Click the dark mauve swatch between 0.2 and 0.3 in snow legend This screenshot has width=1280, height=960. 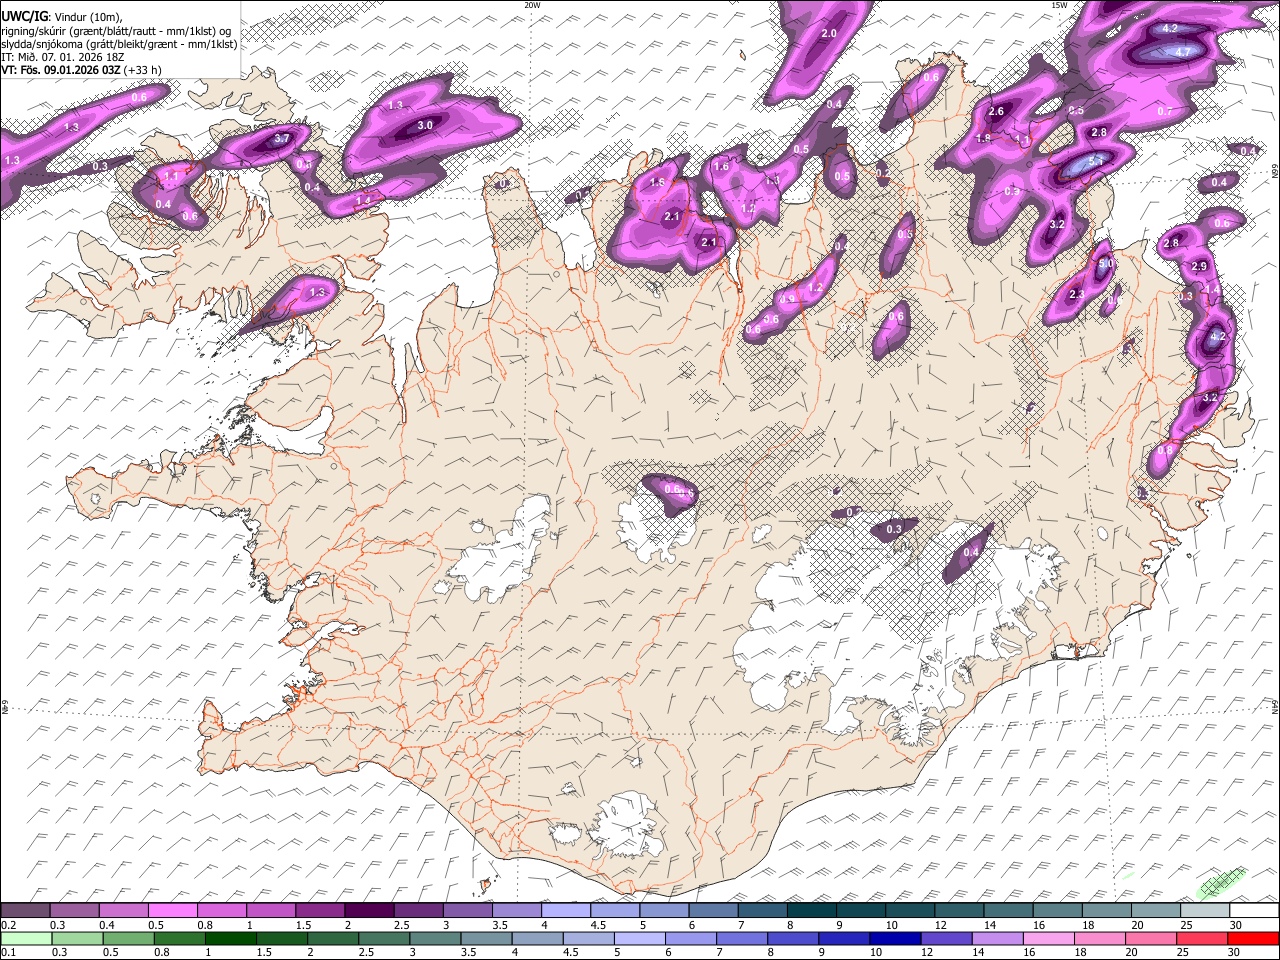pos(25,911)
